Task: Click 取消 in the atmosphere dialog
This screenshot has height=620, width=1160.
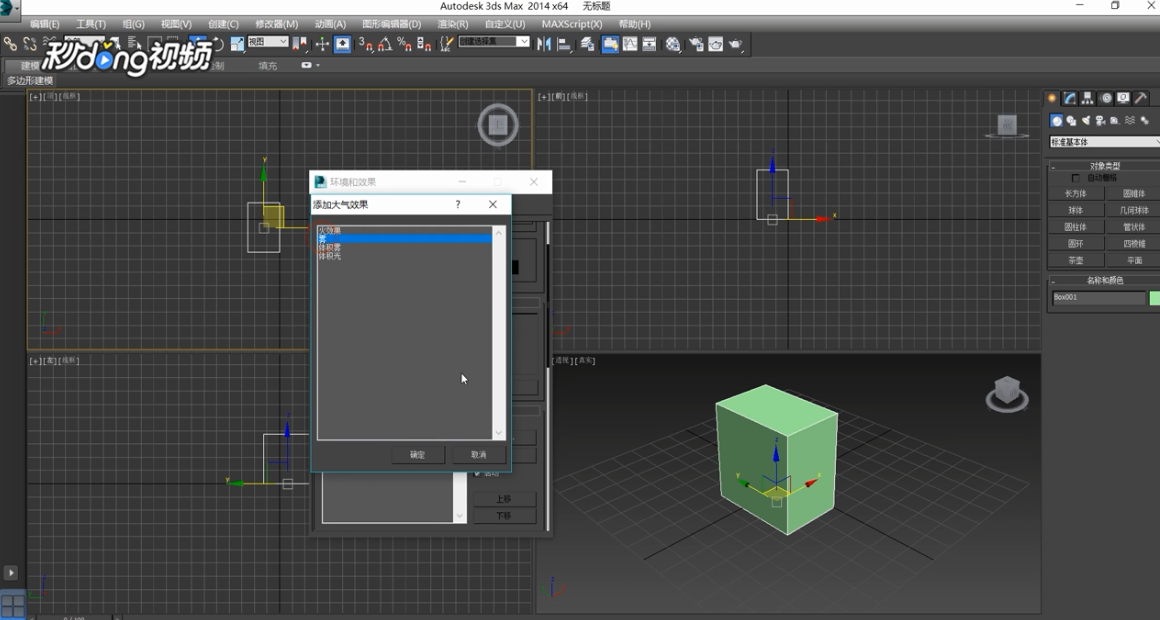Action: 478,455
